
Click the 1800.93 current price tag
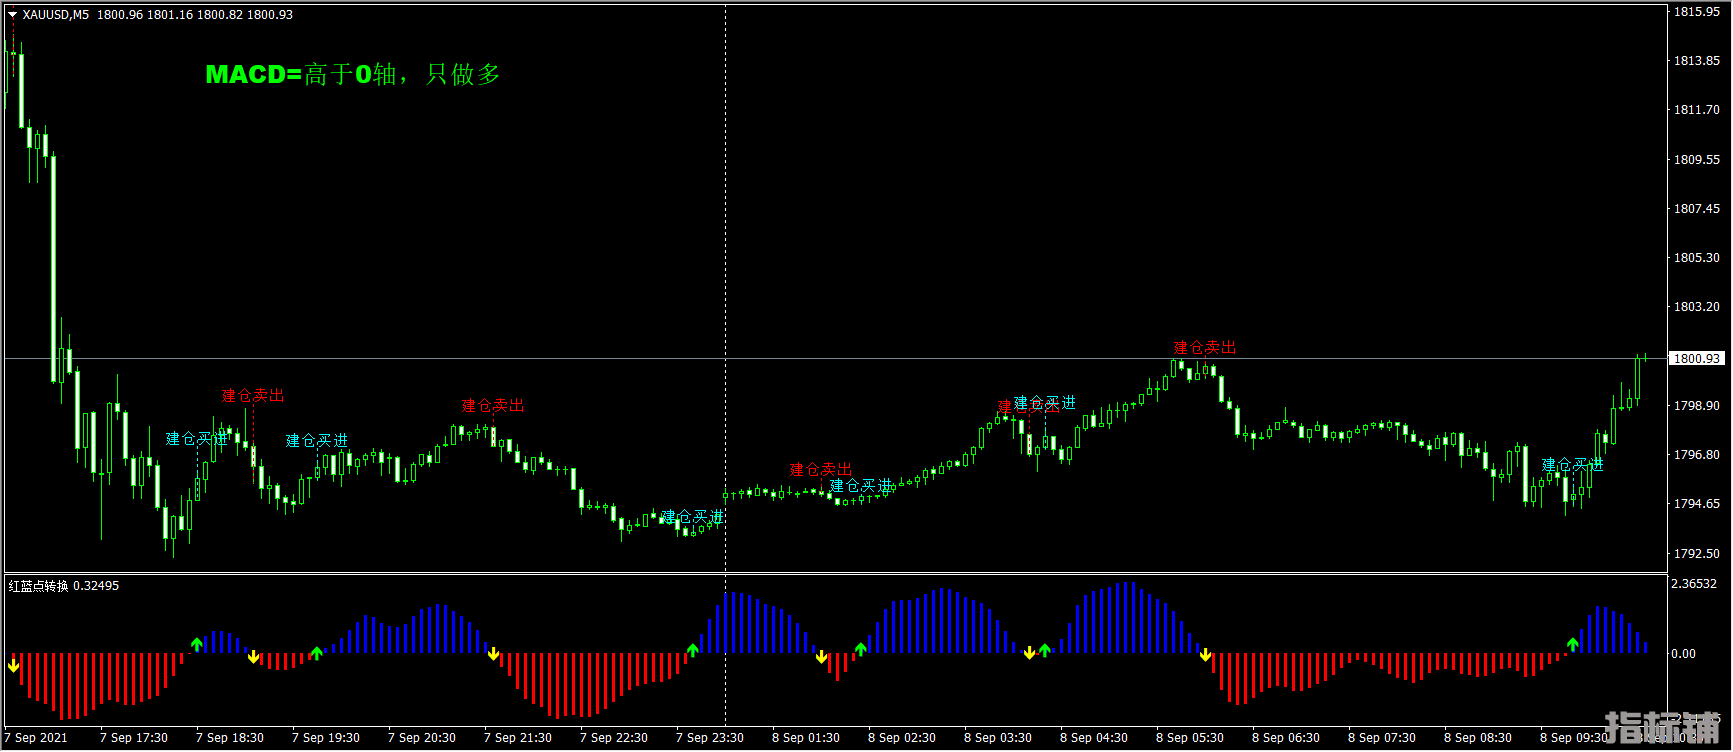point(1697,358)
